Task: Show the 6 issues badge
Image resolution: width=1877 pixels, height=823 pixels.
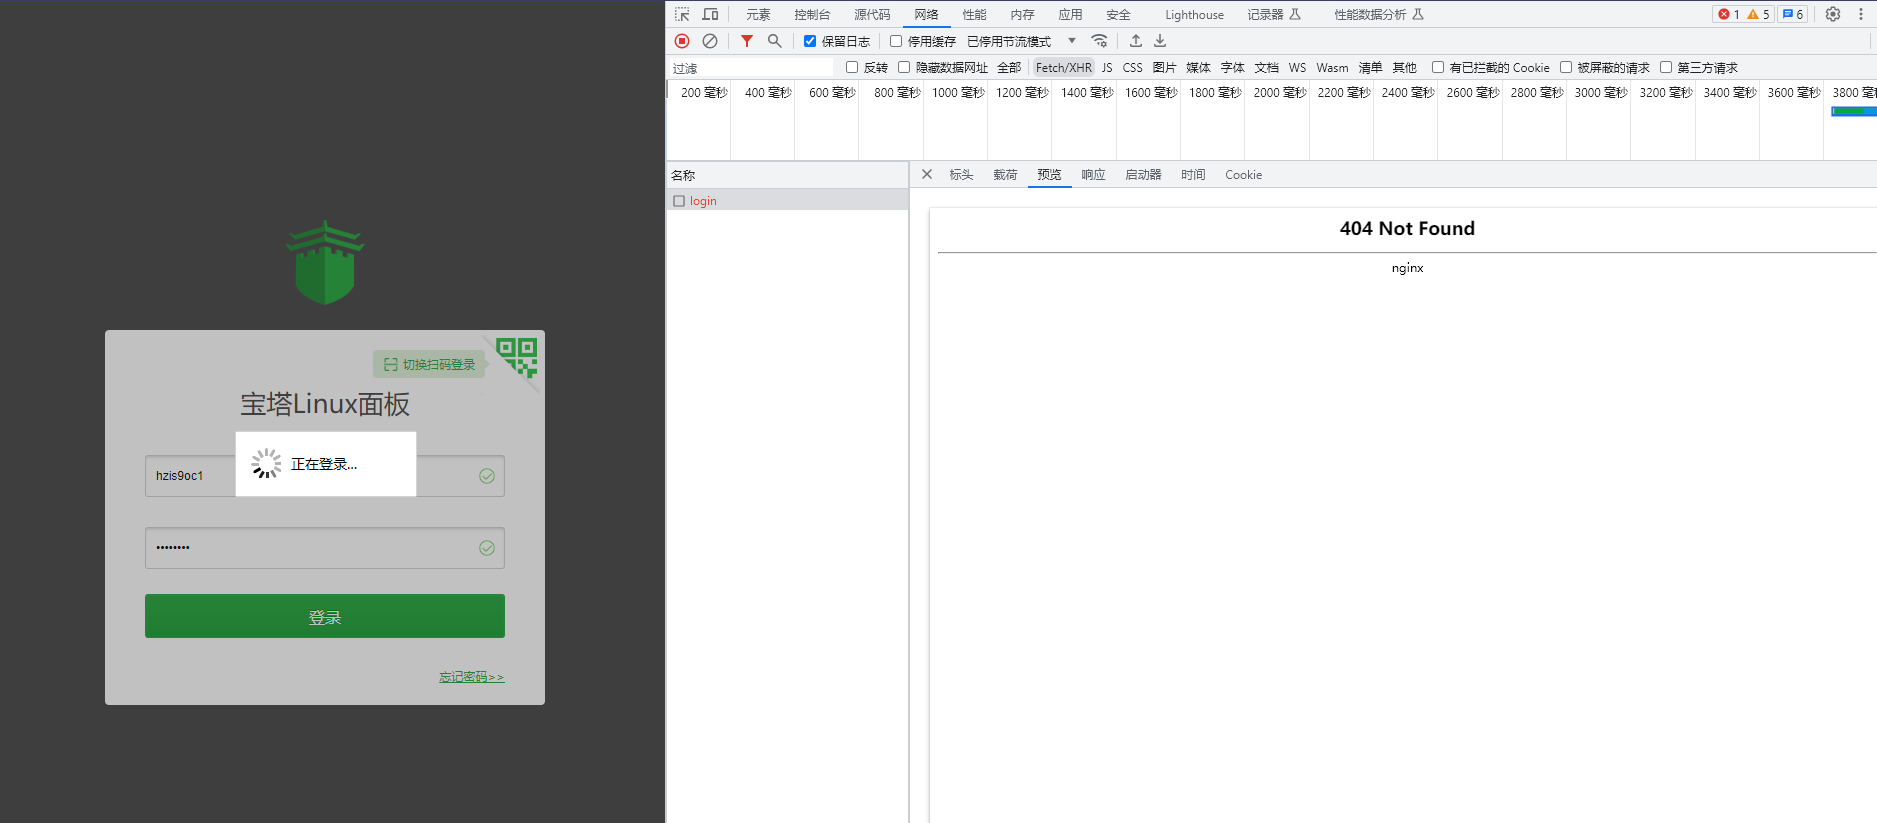Action: [x=1793, y=14]
